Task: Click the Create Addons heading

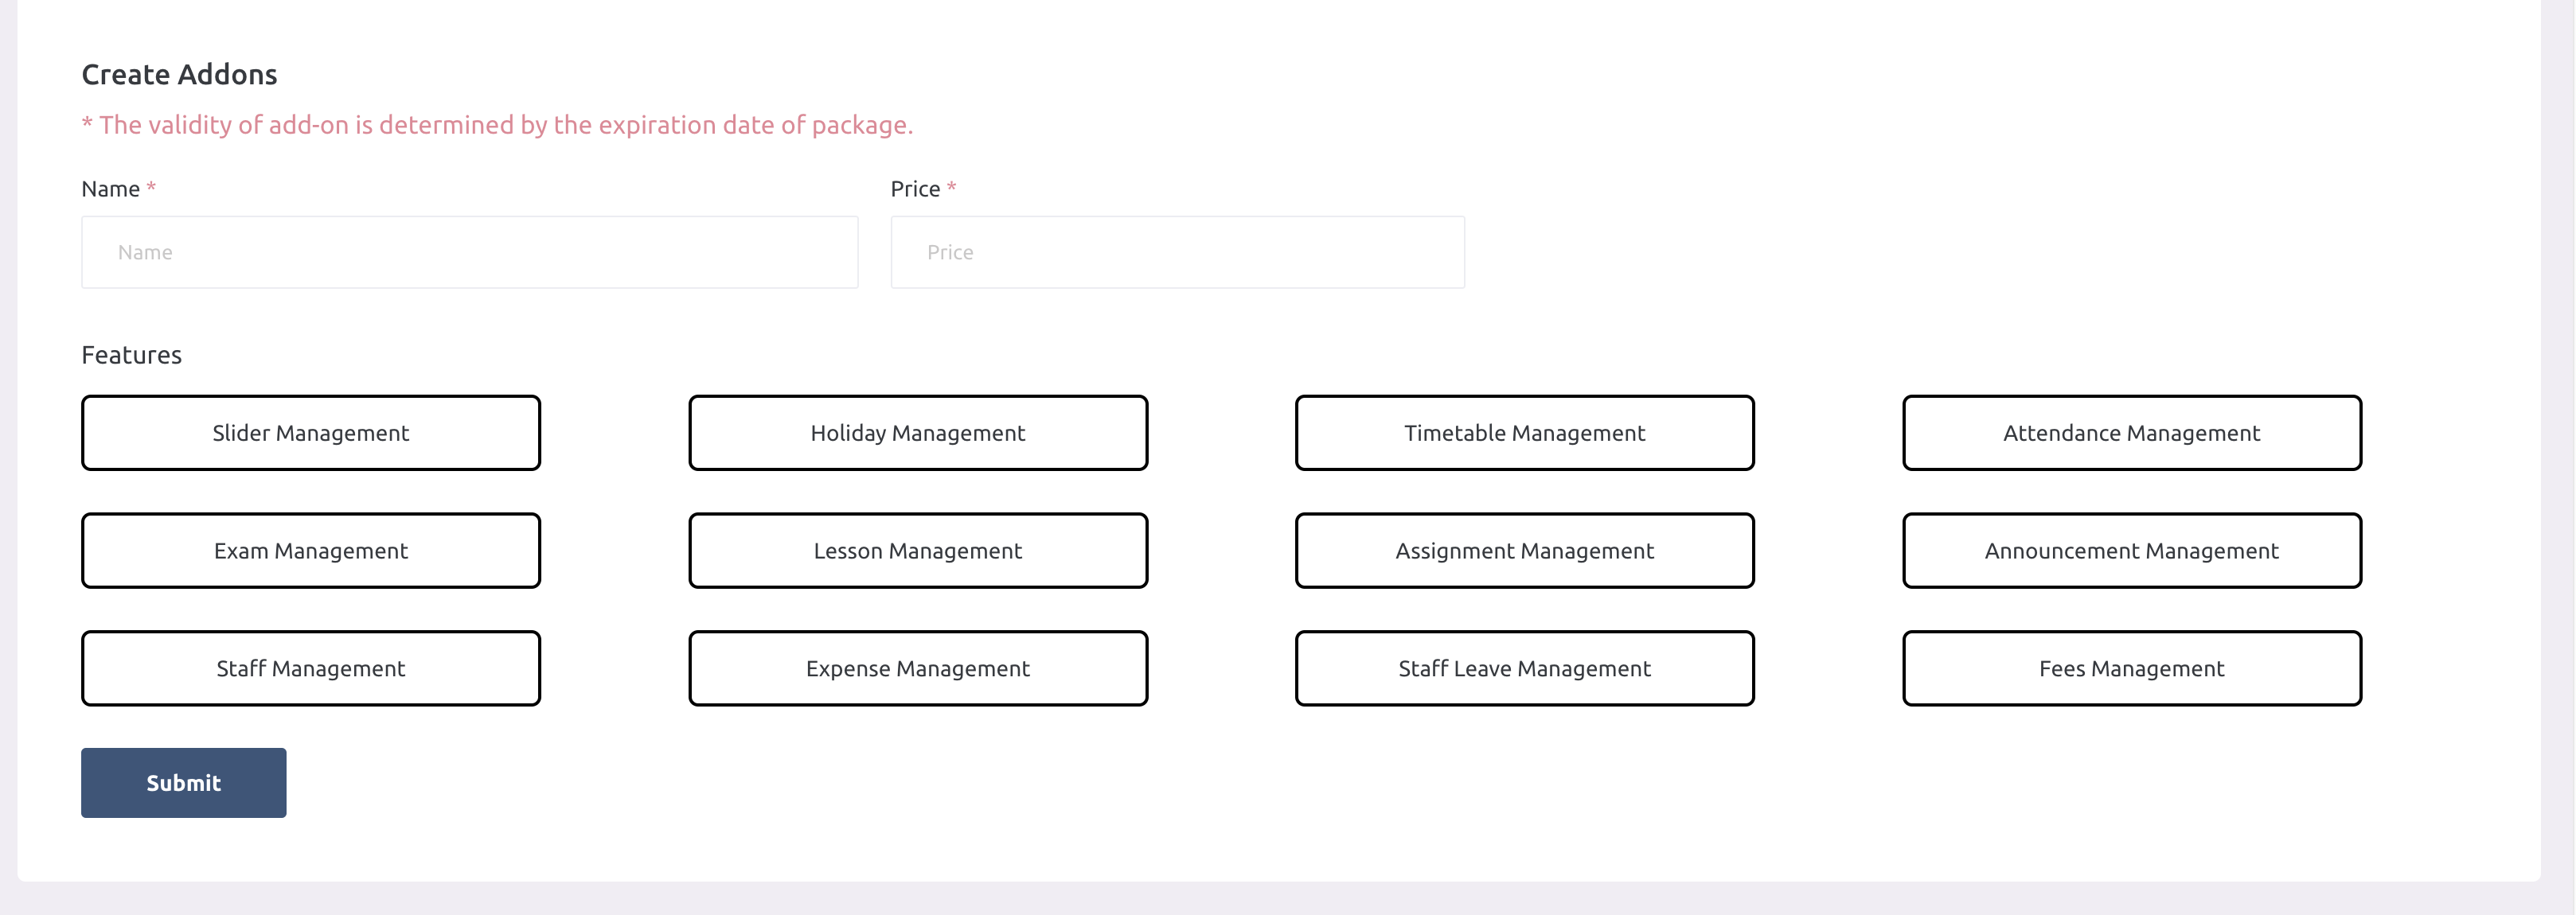Action: [180, 74]
